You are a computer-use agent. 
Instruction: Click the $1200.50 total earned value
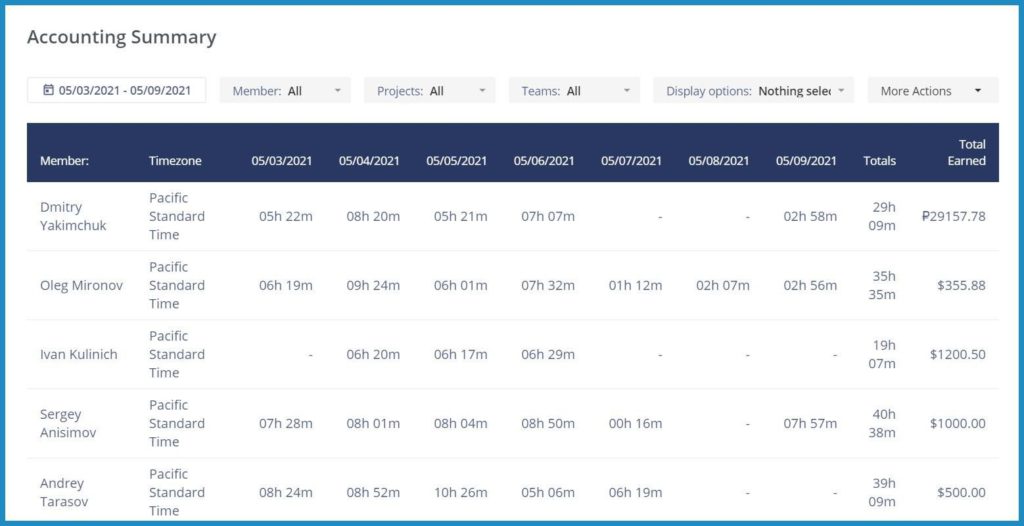pos(958,354)
